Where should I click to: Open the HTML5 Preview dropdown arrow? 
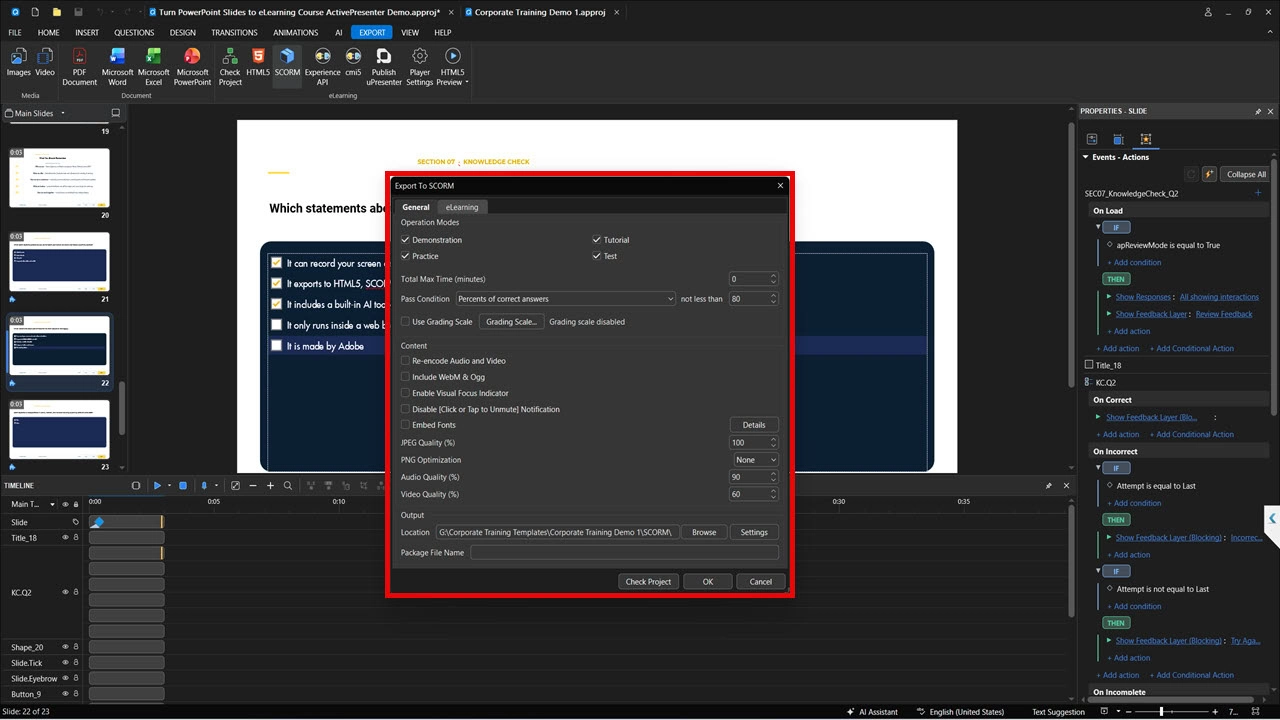click(x=466, y=83)
